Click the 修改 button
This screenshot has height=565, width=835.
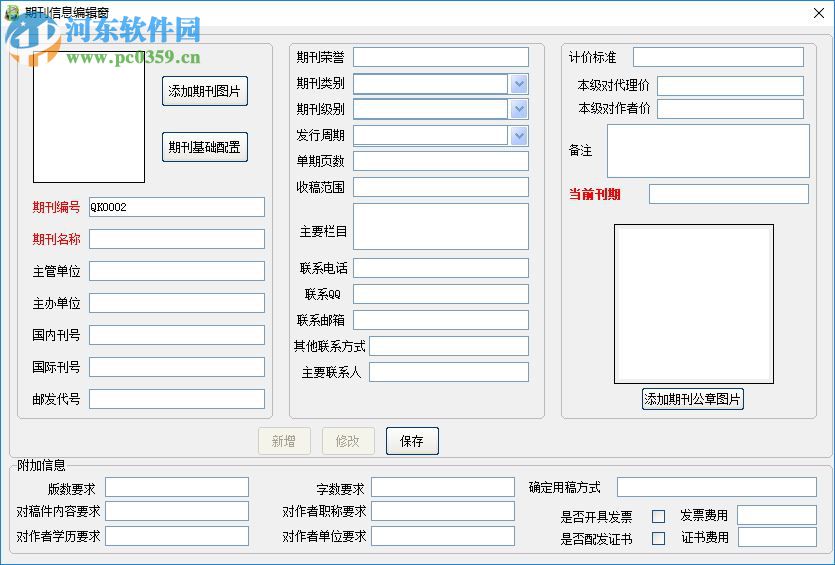348,441
